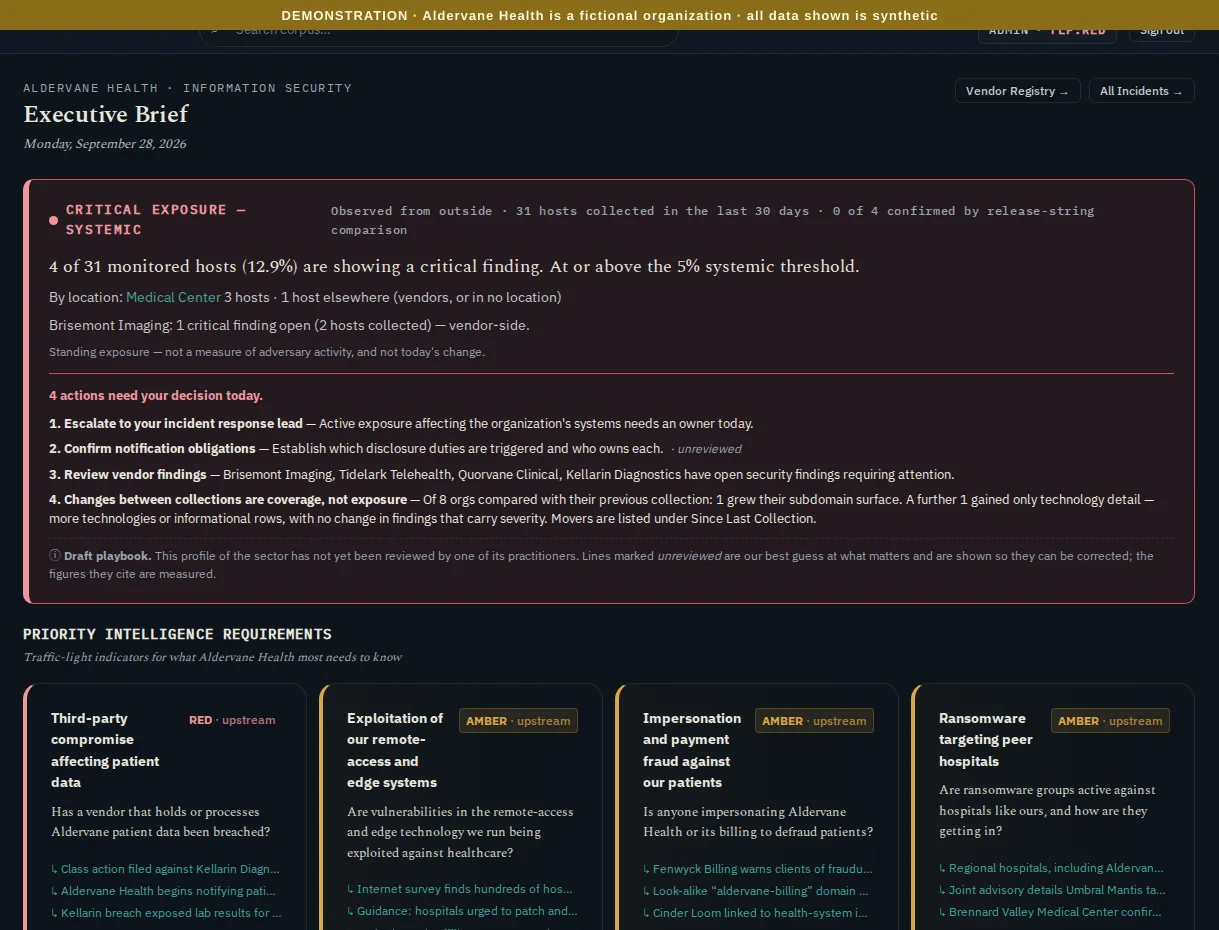Click the 4 actions need your decision heading
This screenshot has height=930, width=1219.
[x=156, y=396]
